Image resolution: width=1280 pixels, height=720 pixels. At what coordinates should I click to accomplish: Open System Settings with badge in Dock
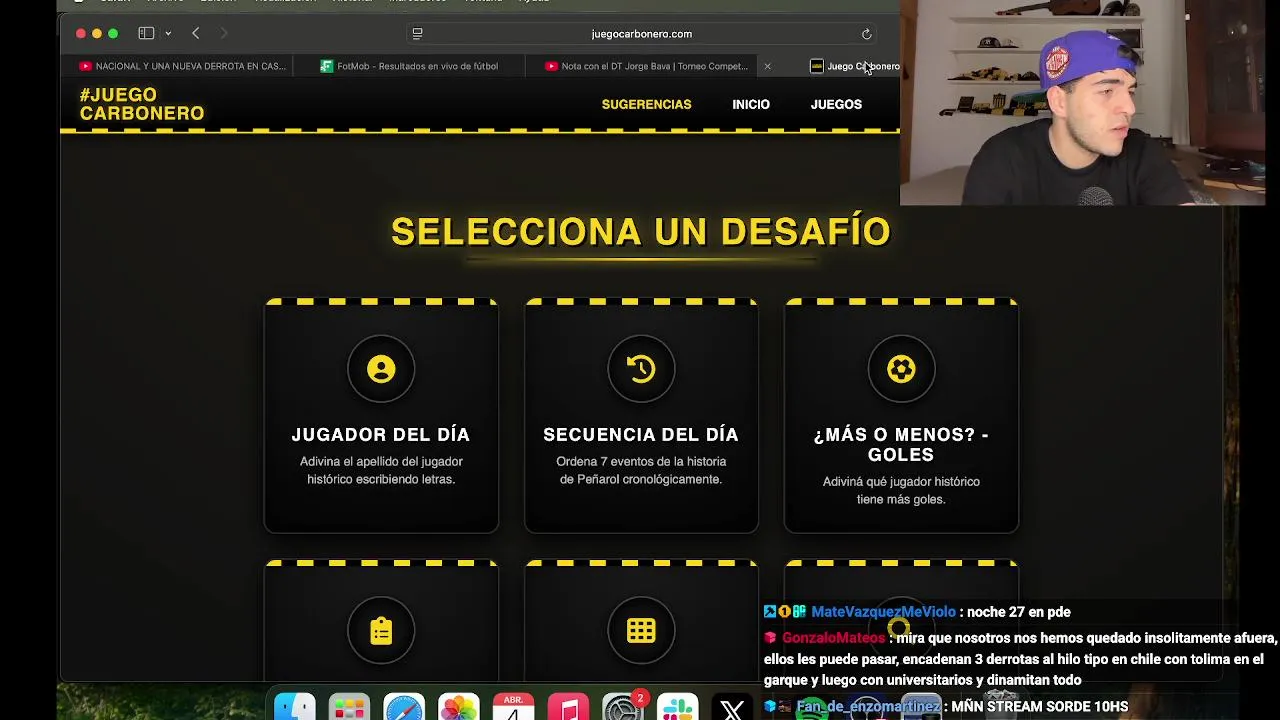coord(625,708)
